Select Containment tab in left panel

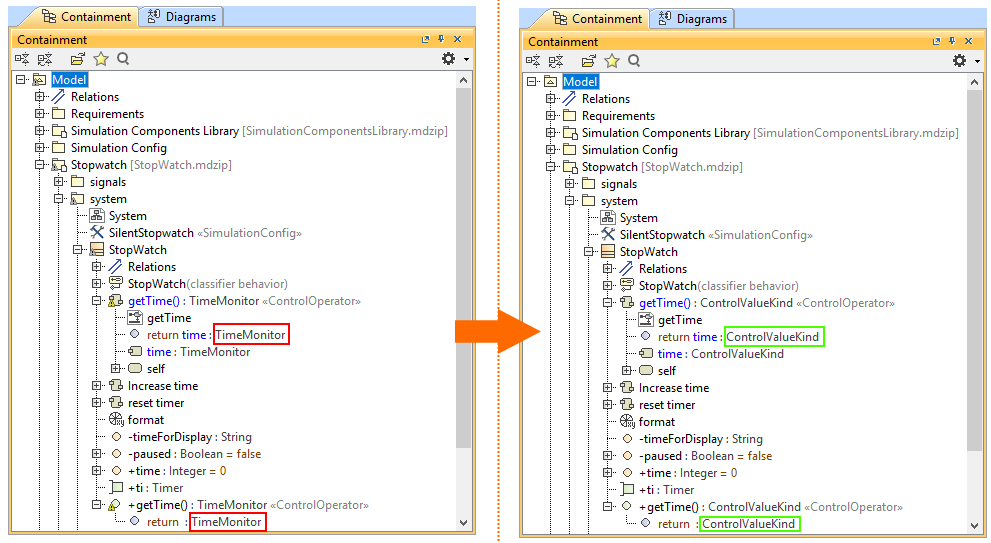[87, 17]
